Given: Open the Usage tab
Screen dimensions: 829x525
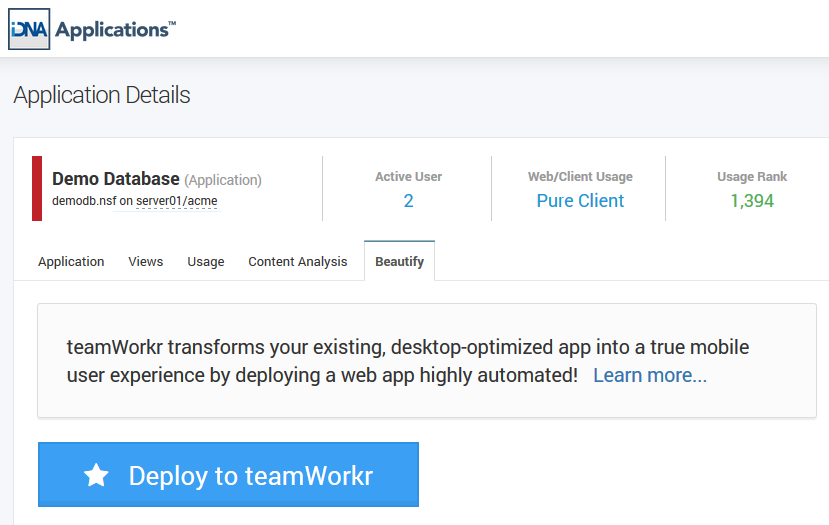Looking at the screenshot, I should (206, 262).
